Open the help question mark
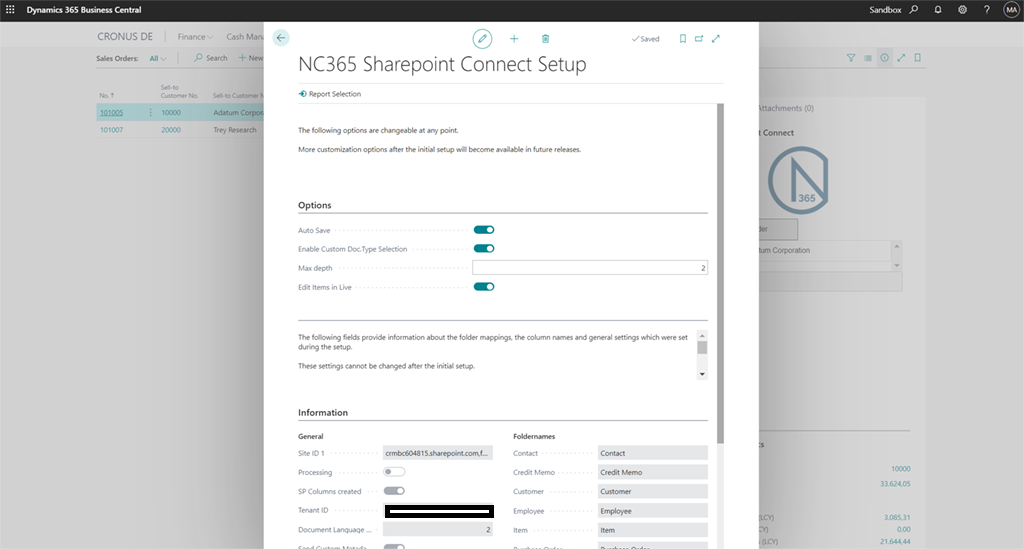This screenshot has width=1024, height=549. pos(987,10)
